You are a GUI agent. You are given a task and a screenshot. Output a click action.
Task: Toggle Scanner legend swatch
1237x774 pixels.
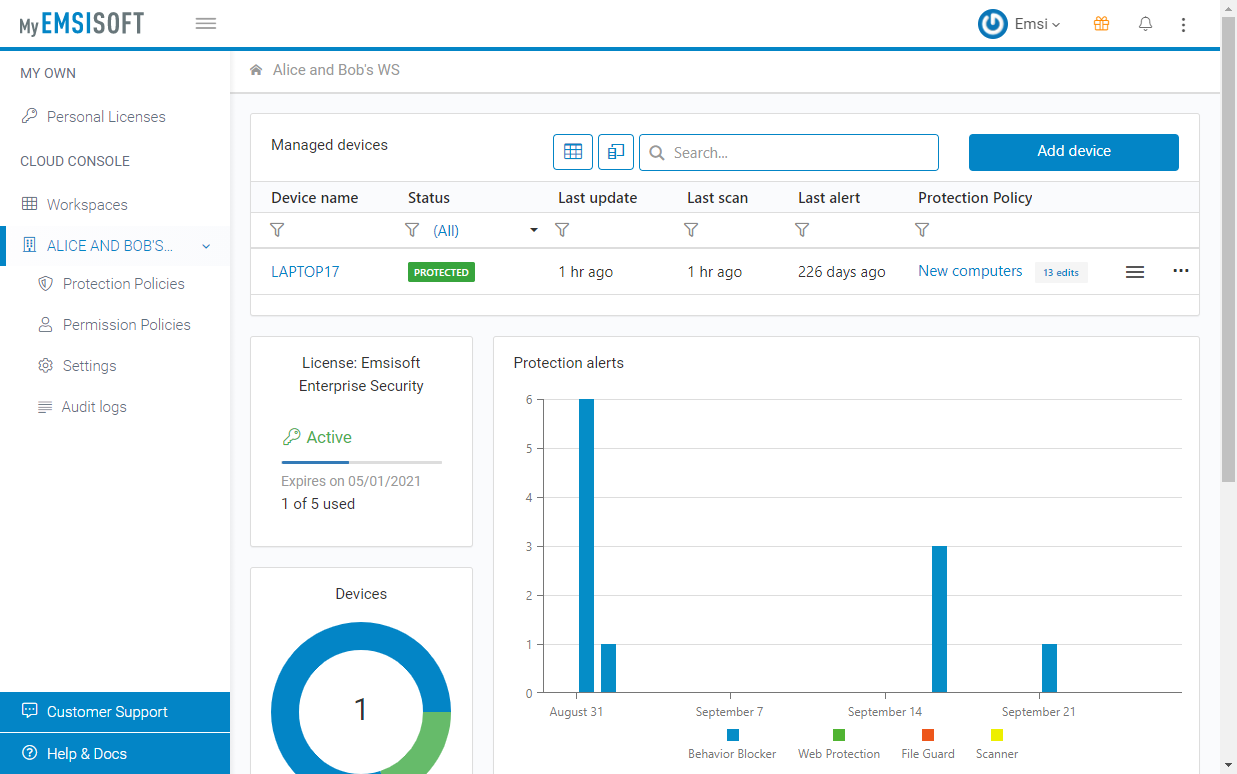[997, 735]
